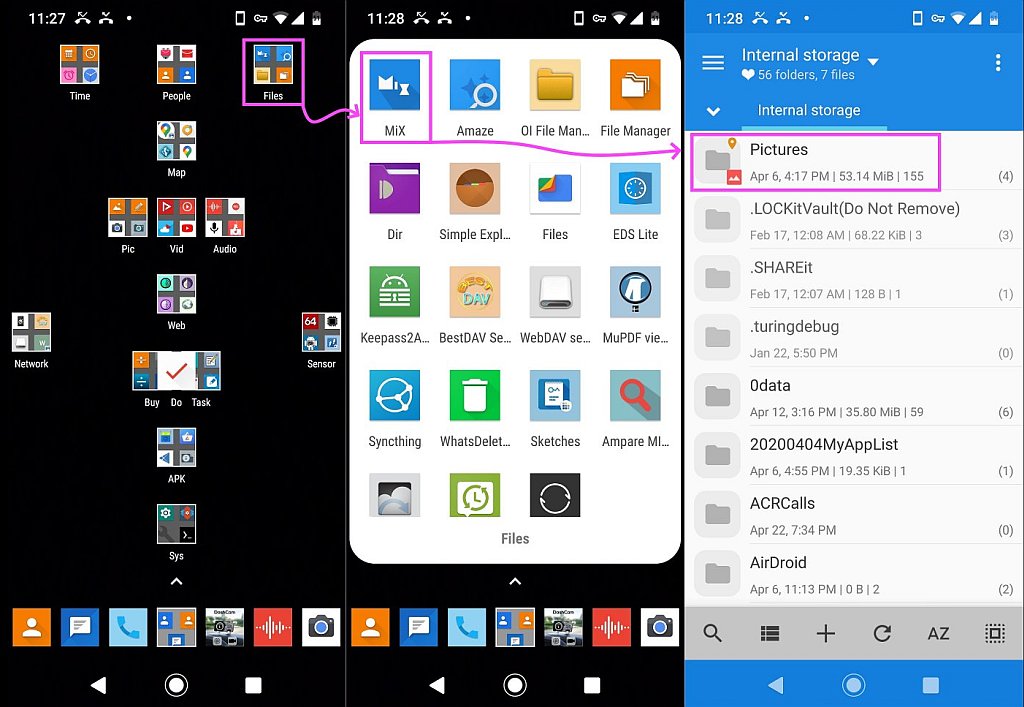This screenshot has width=1024, height=707.
Task: Launch the Dir app
Action: coord(394,189)
